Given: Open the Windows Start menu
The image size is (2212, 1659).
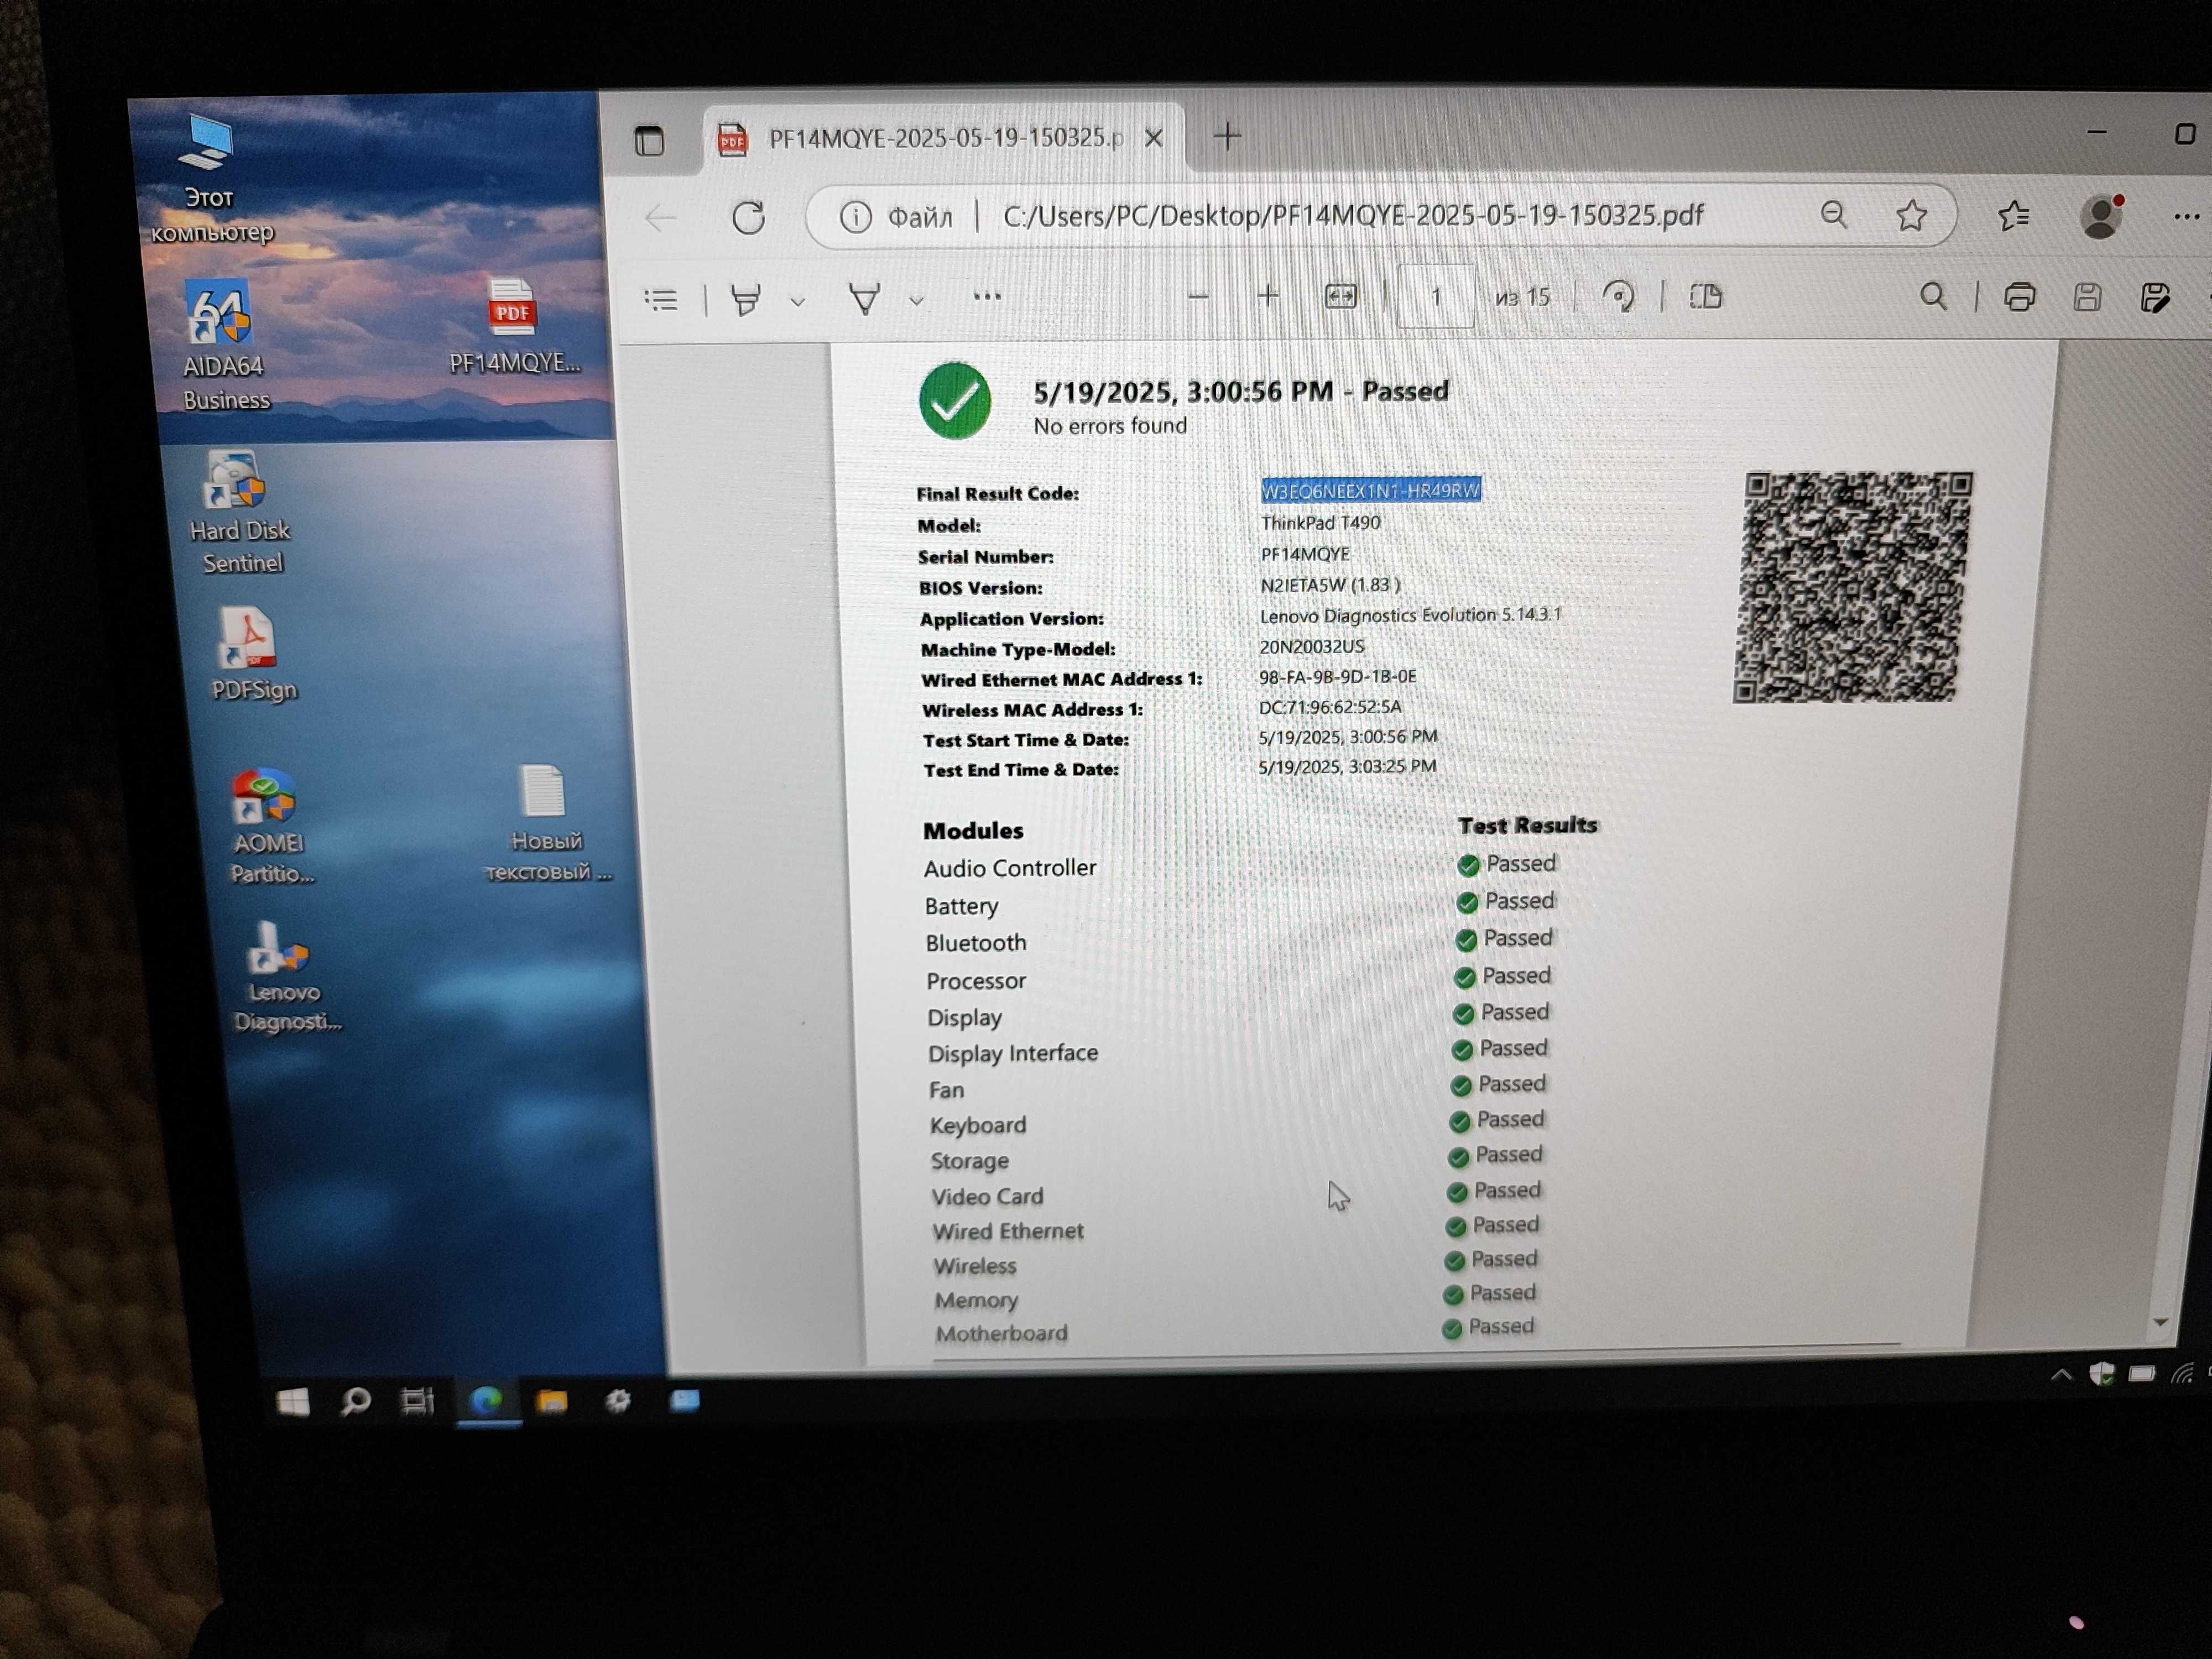Looking at the screenshot, I should 293,1402.
